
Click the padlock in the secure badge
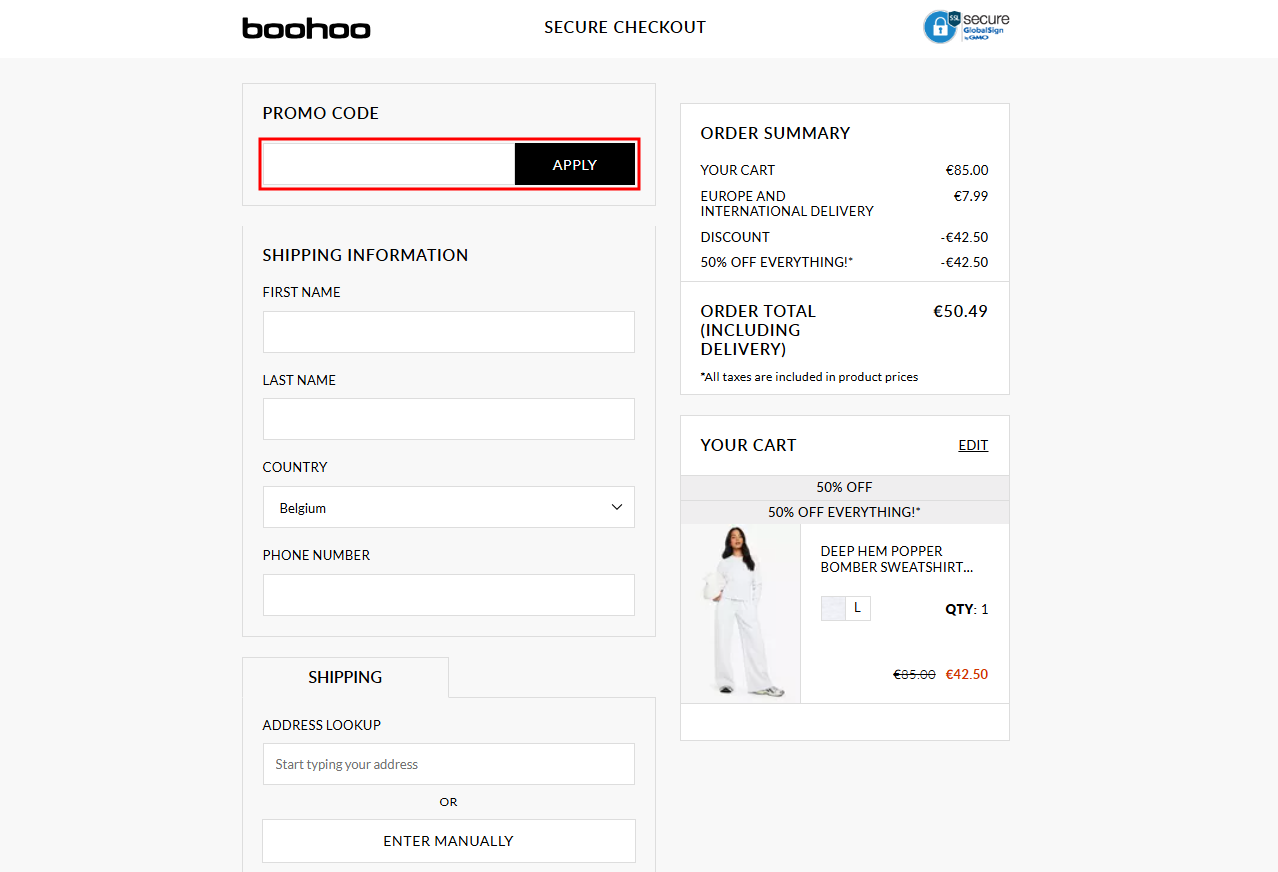pos(938,27)
